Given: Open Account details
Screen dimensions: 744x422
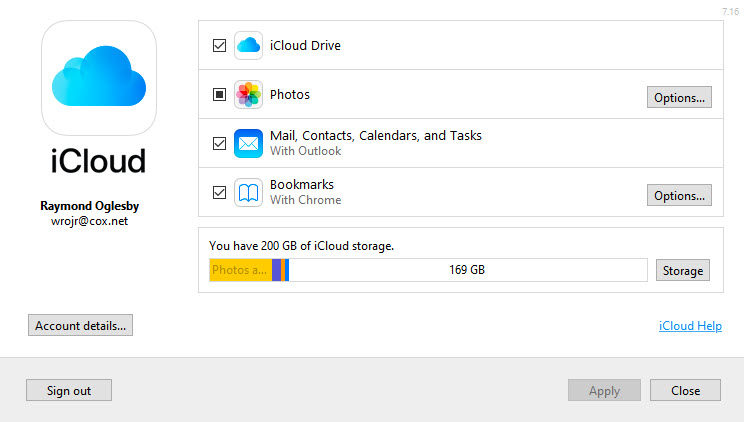Looking at the screenshot, I should (80, 325).
